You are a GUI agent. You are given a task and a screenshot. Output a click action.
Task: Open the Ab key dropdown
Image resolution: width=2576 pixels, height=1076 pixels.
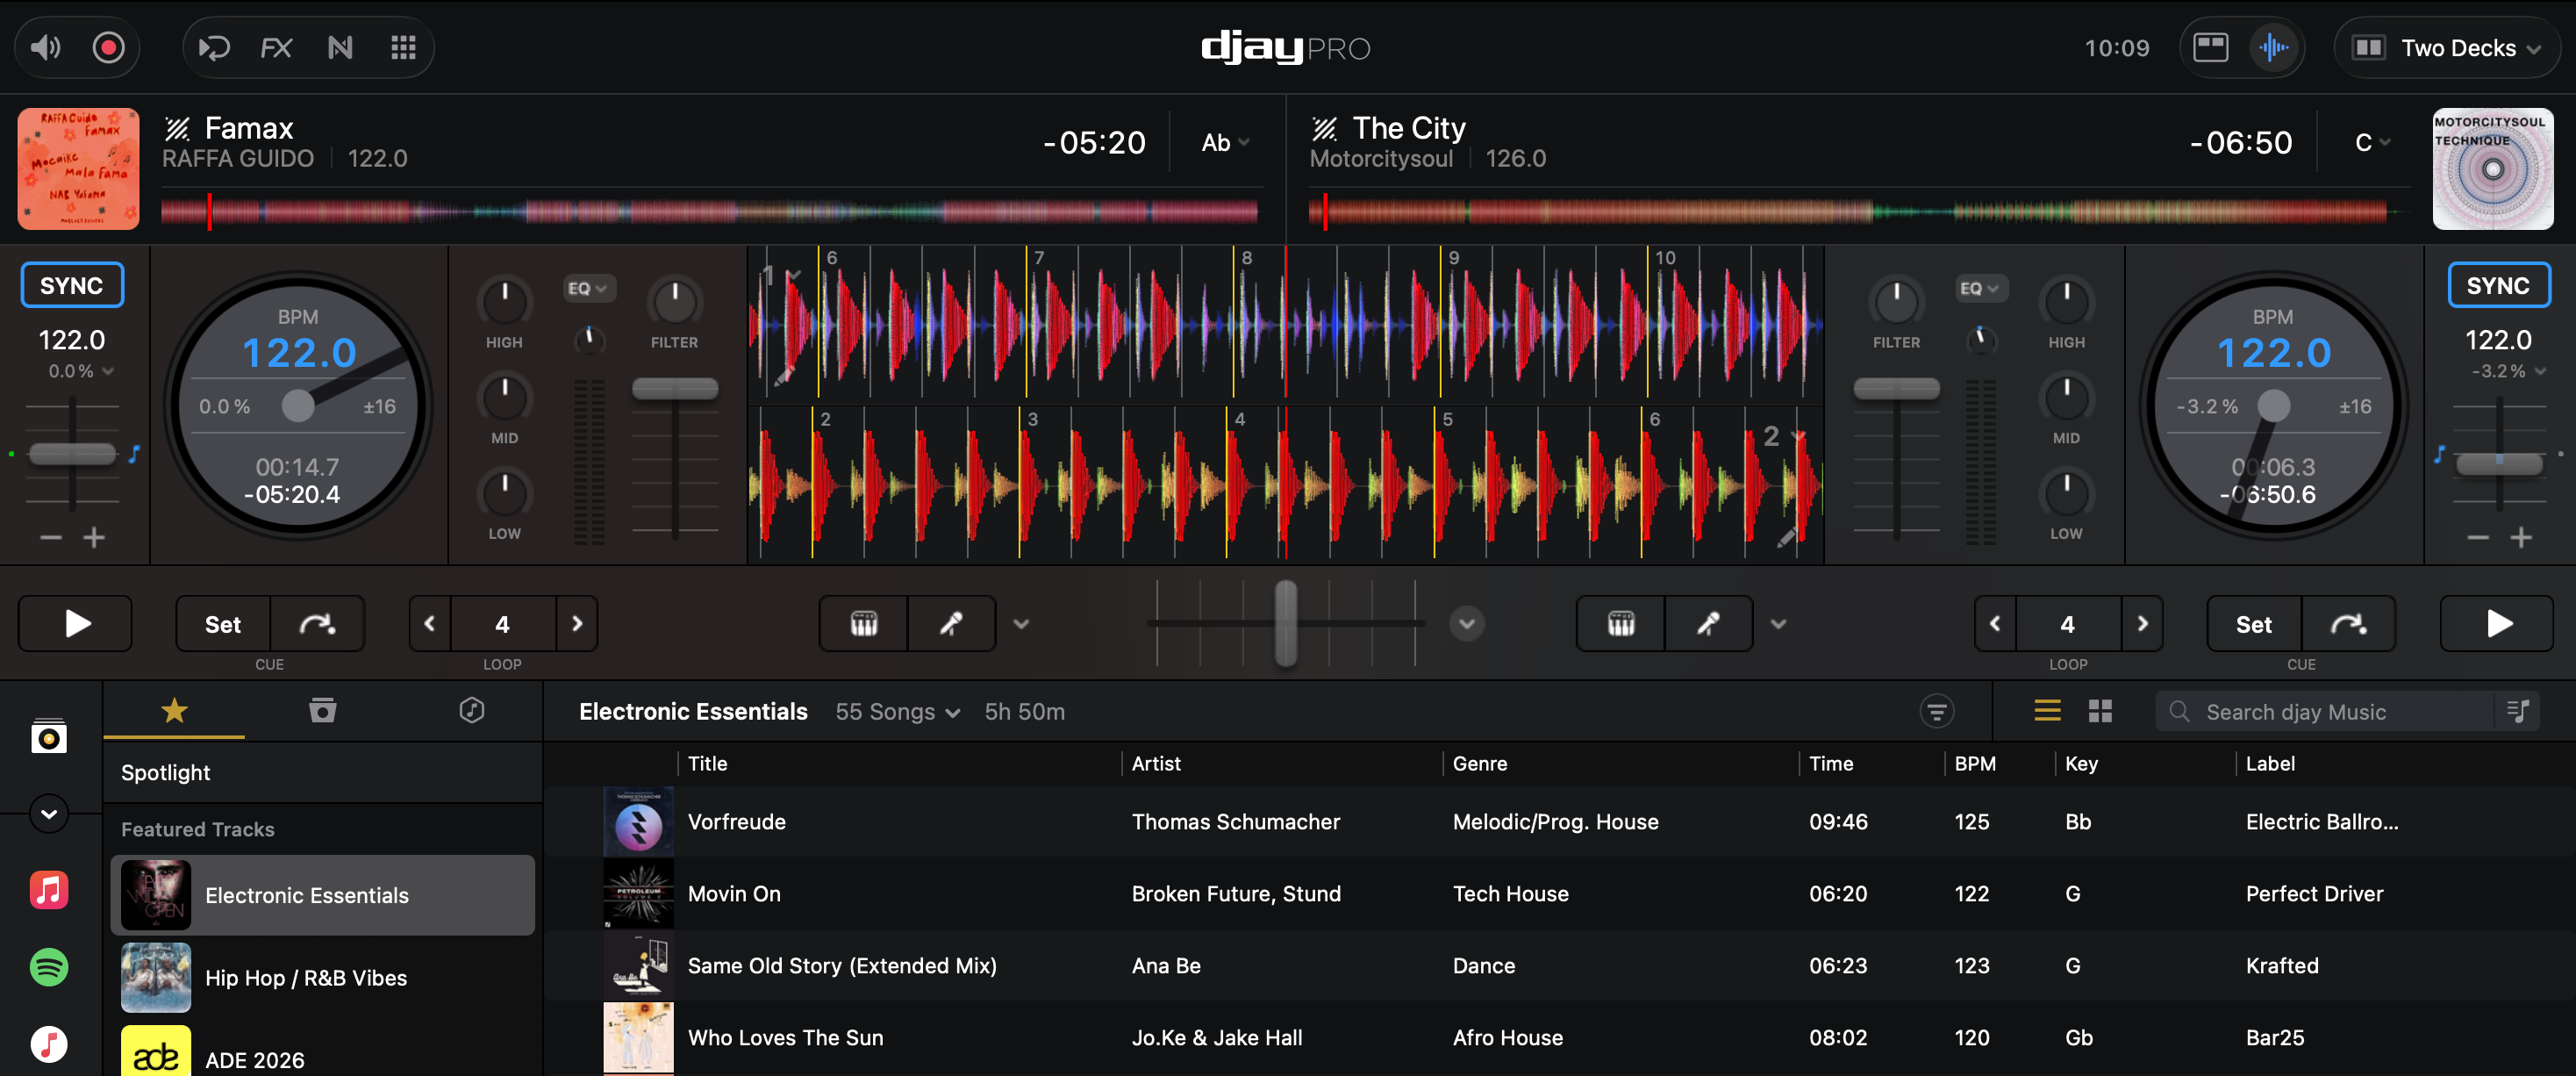click(1225, 143)
